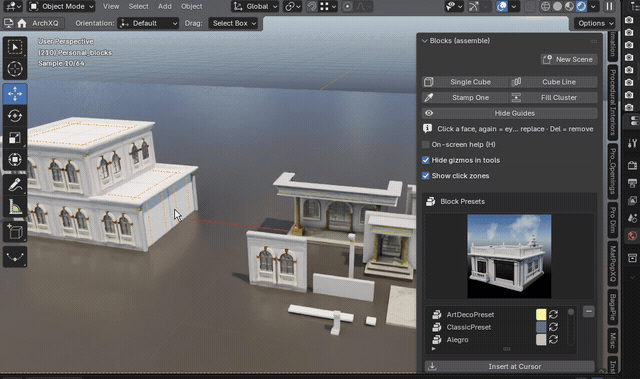Click the Fill Cluster button
Image resolution: width=640 pixels, height=379 pixels.
point(554,98)
